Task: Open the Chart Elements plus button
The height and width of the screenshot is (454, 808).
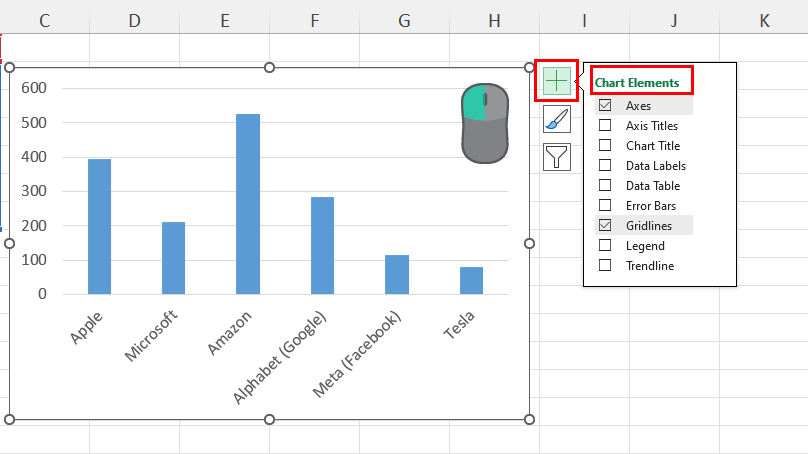Action: 557,81
